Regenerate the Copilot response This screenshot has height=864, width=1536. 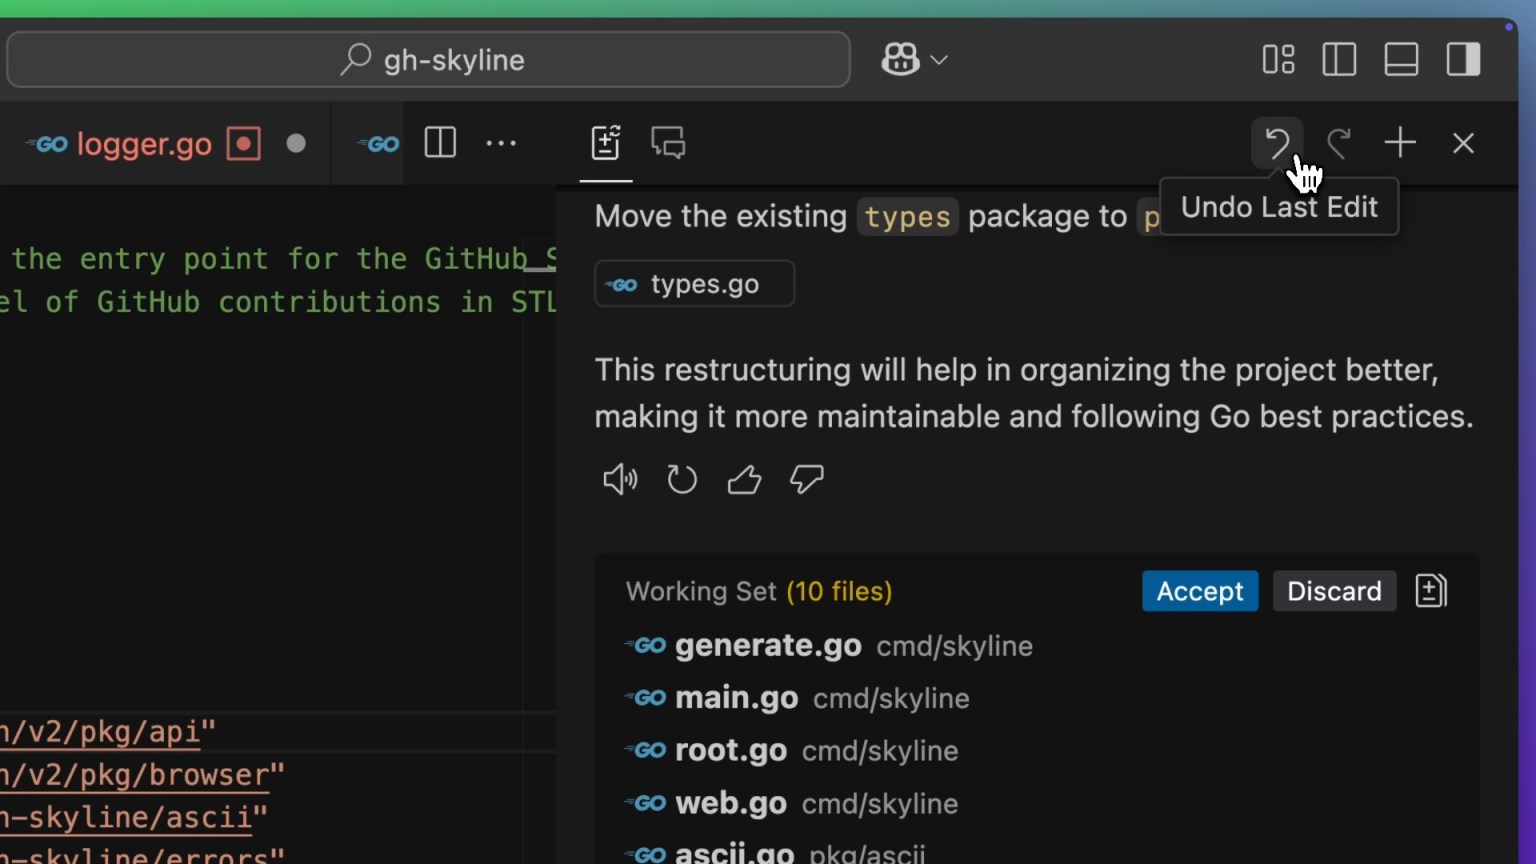coord(681,479)
